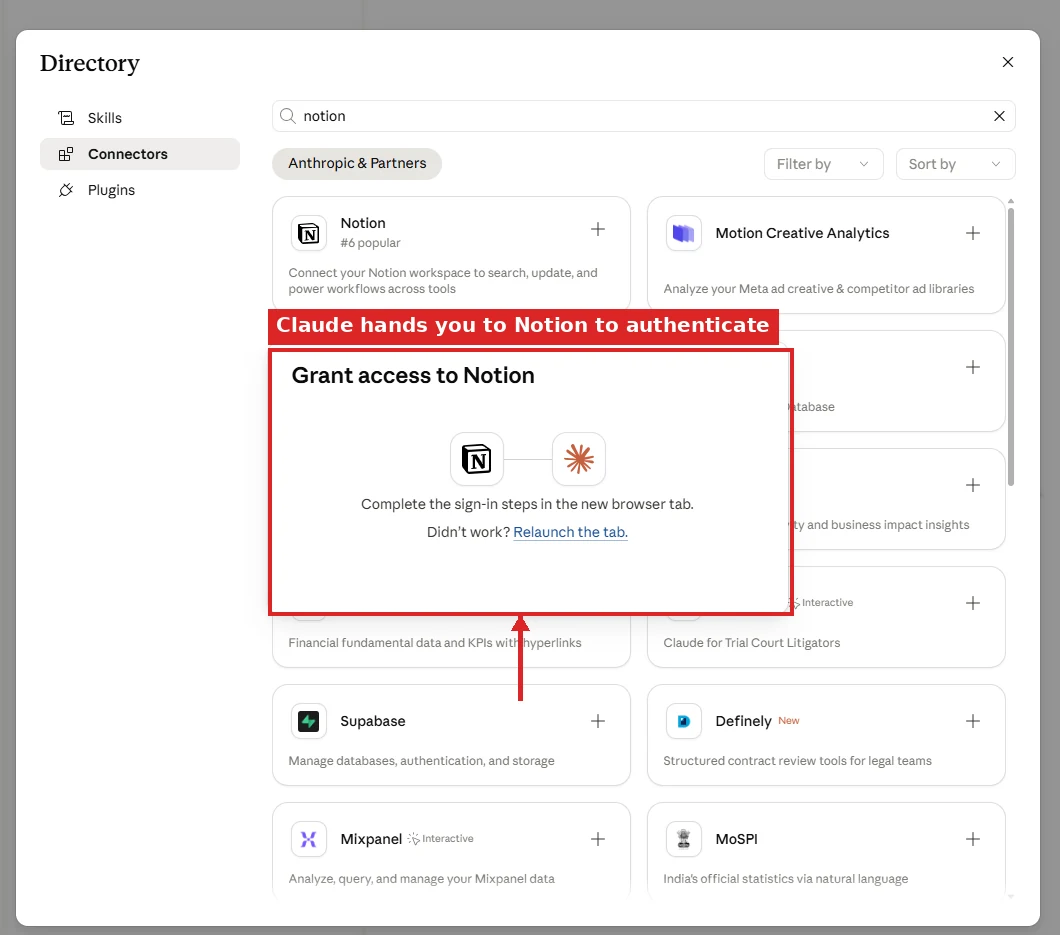Click the Notion logo in grant dialog
The height and width of the screenshot is (935, 1060).
pos(477,459)
